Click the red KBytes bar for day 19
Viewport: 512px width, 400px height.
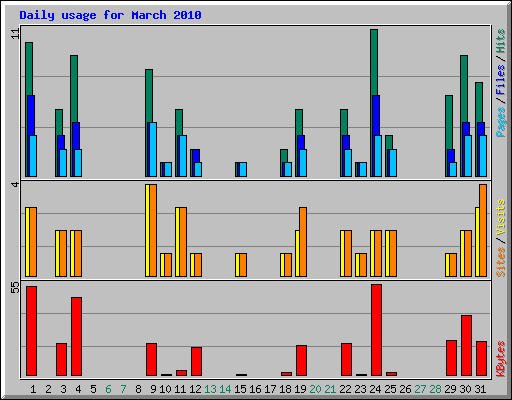click(x=301, y=361)
